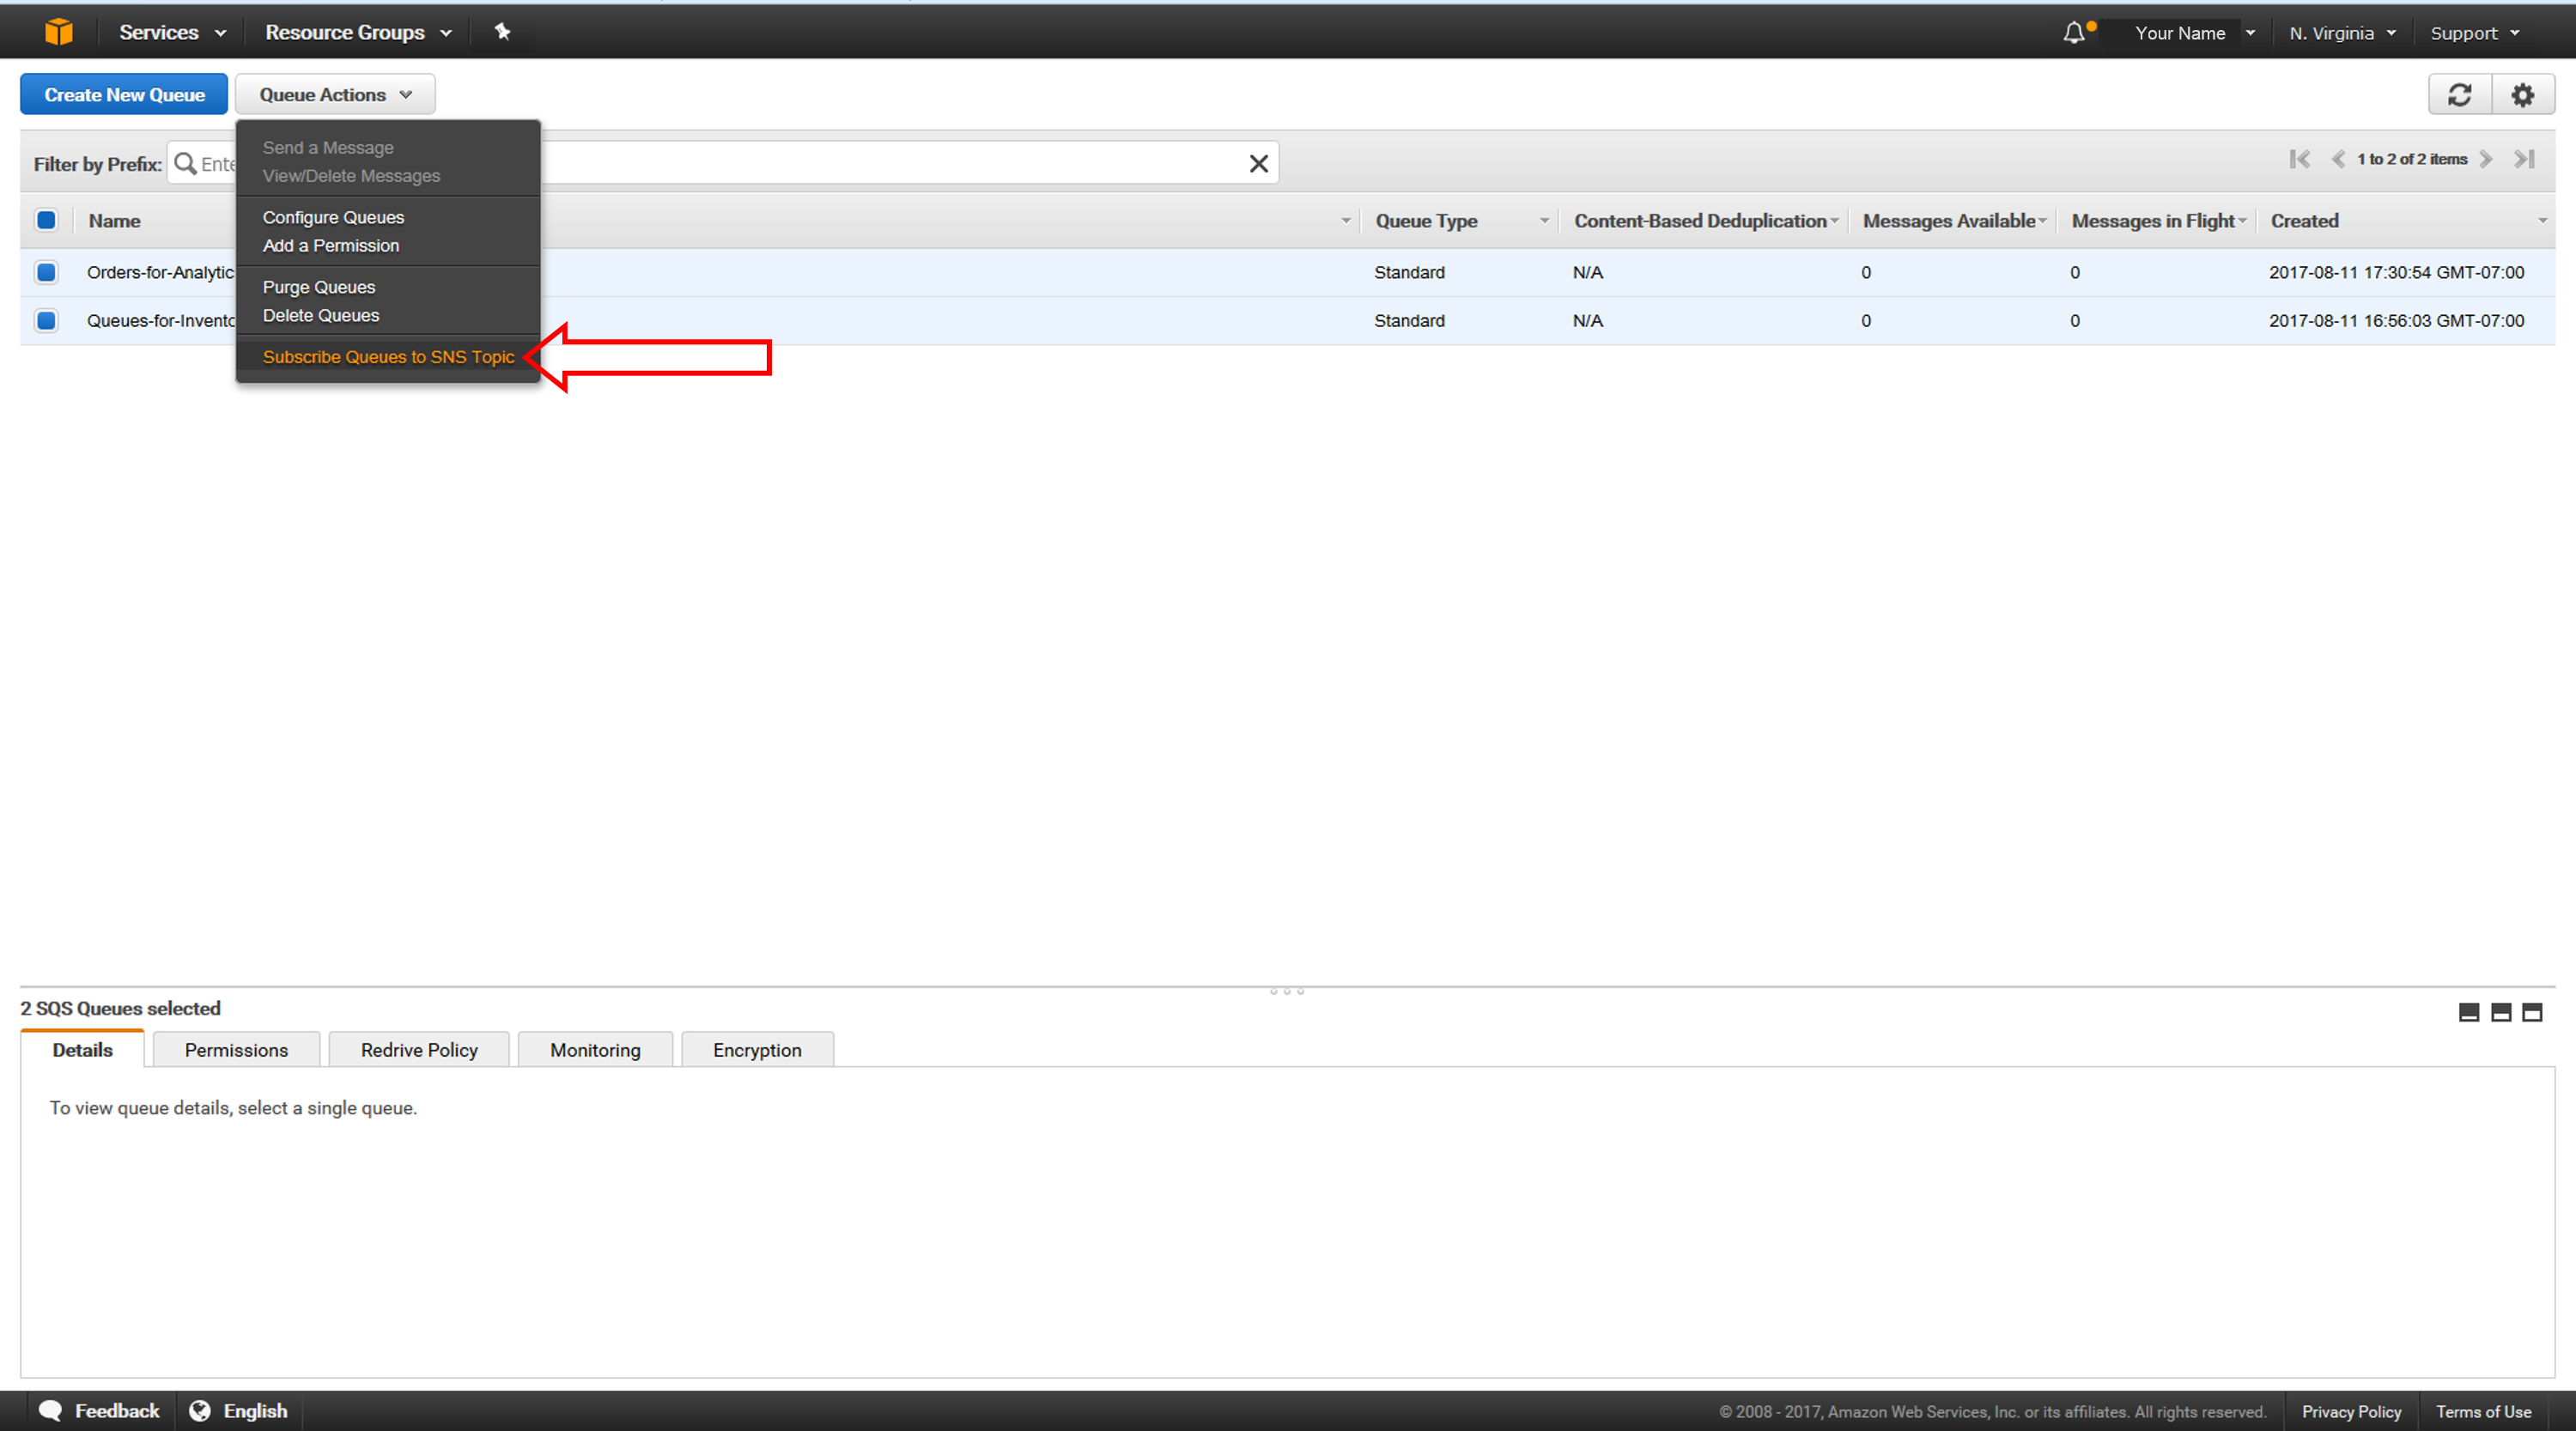Toggle checkbox for Orders-for-Analytics queue
Image resolution: width=2576 pixels, height=1431 pixels.
click(x=49, y=271)
